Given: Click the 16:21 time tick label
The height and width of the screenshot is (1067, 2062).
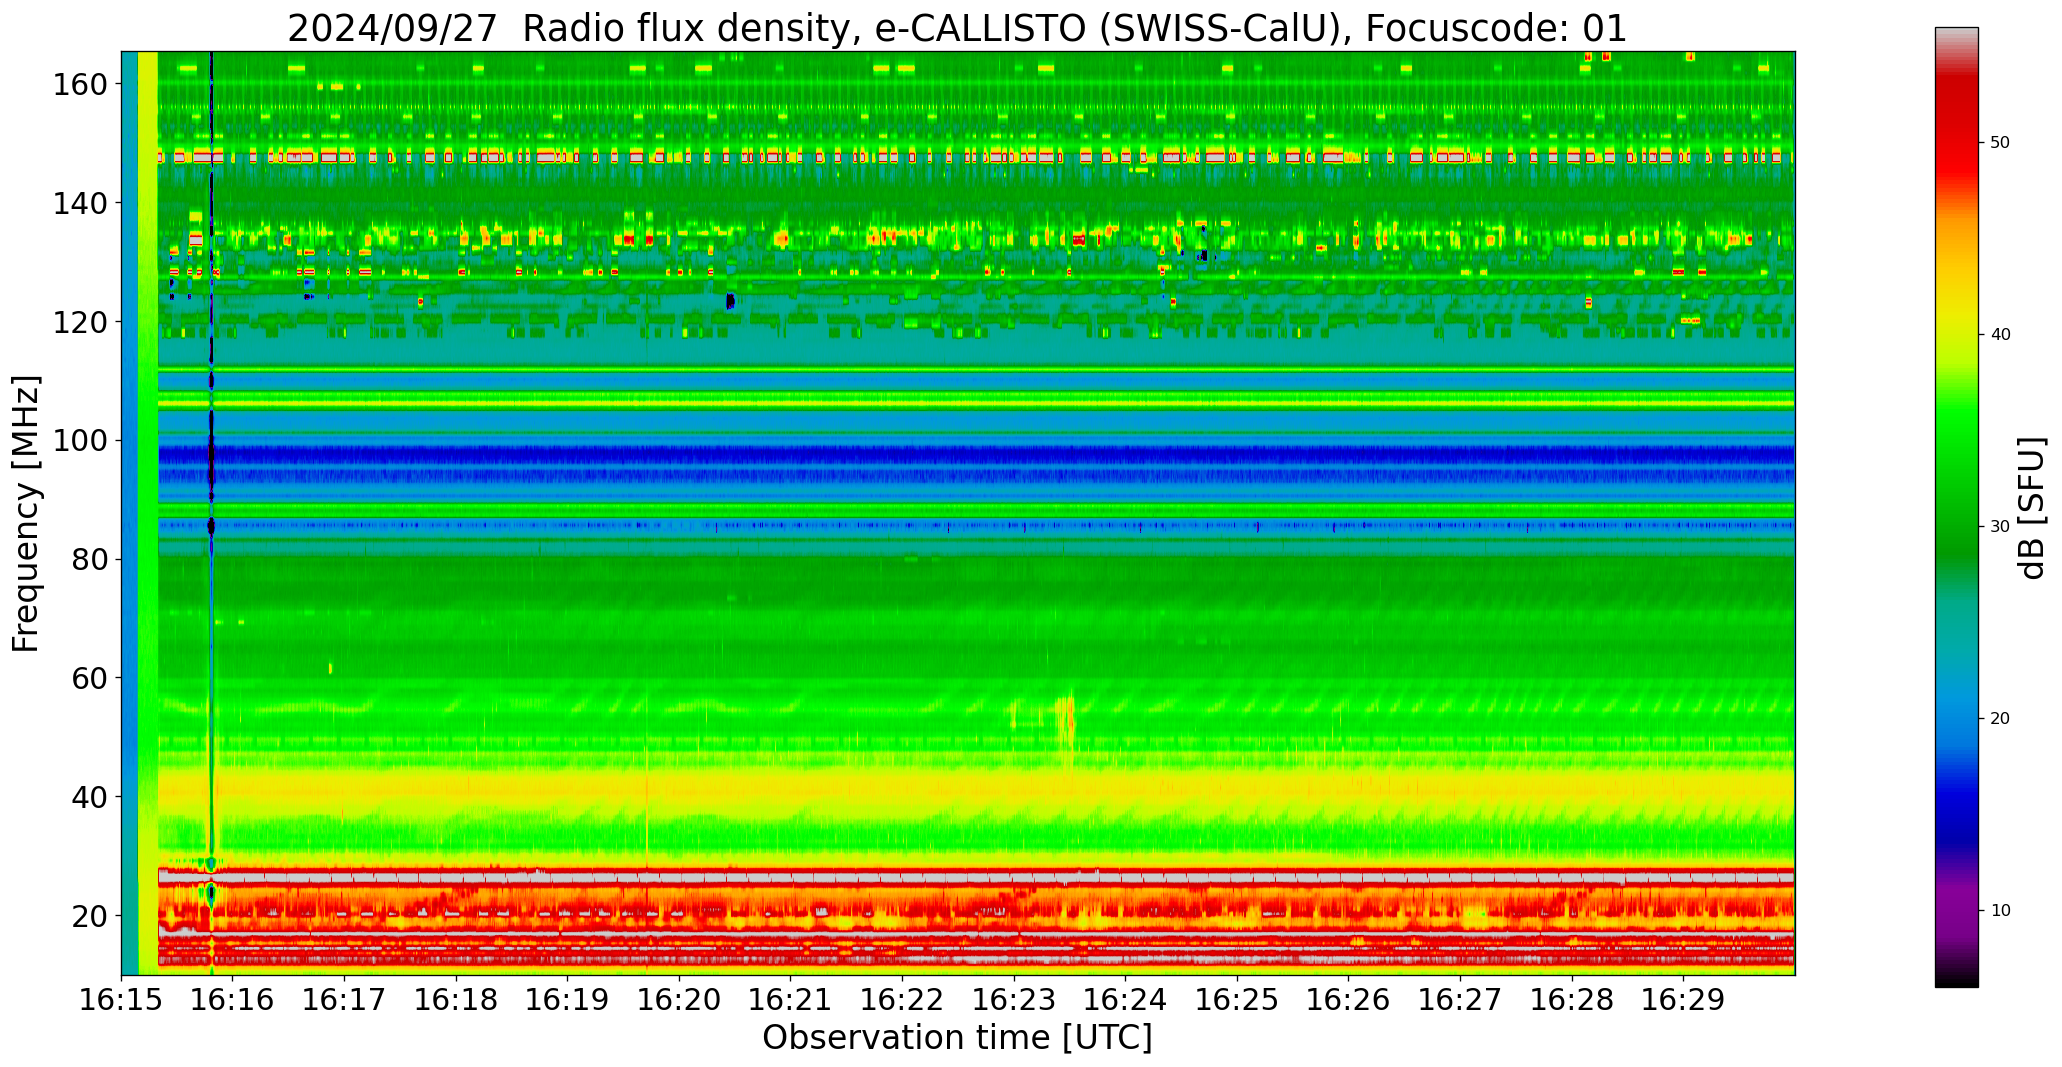Looking at the screenshot, I should coord(791,999).
